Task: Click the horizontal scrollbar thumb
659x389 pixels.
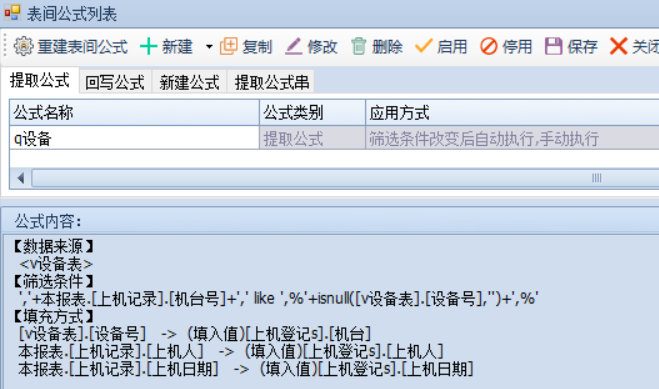Action: click(345, 178)
